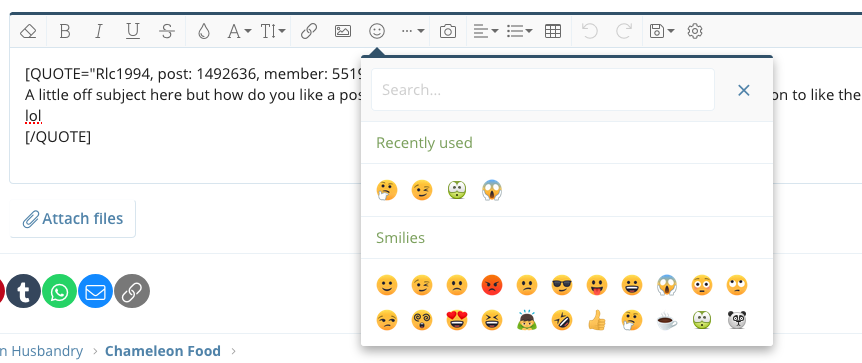Insert the flushed wide-eyed smiley
This screenshot has width=862, height=363.
pos(702,285)
